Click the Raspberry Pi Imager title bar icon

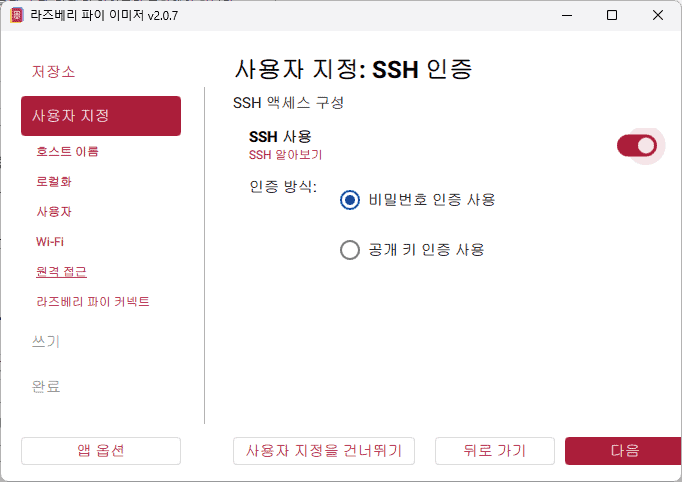point(15,15)
